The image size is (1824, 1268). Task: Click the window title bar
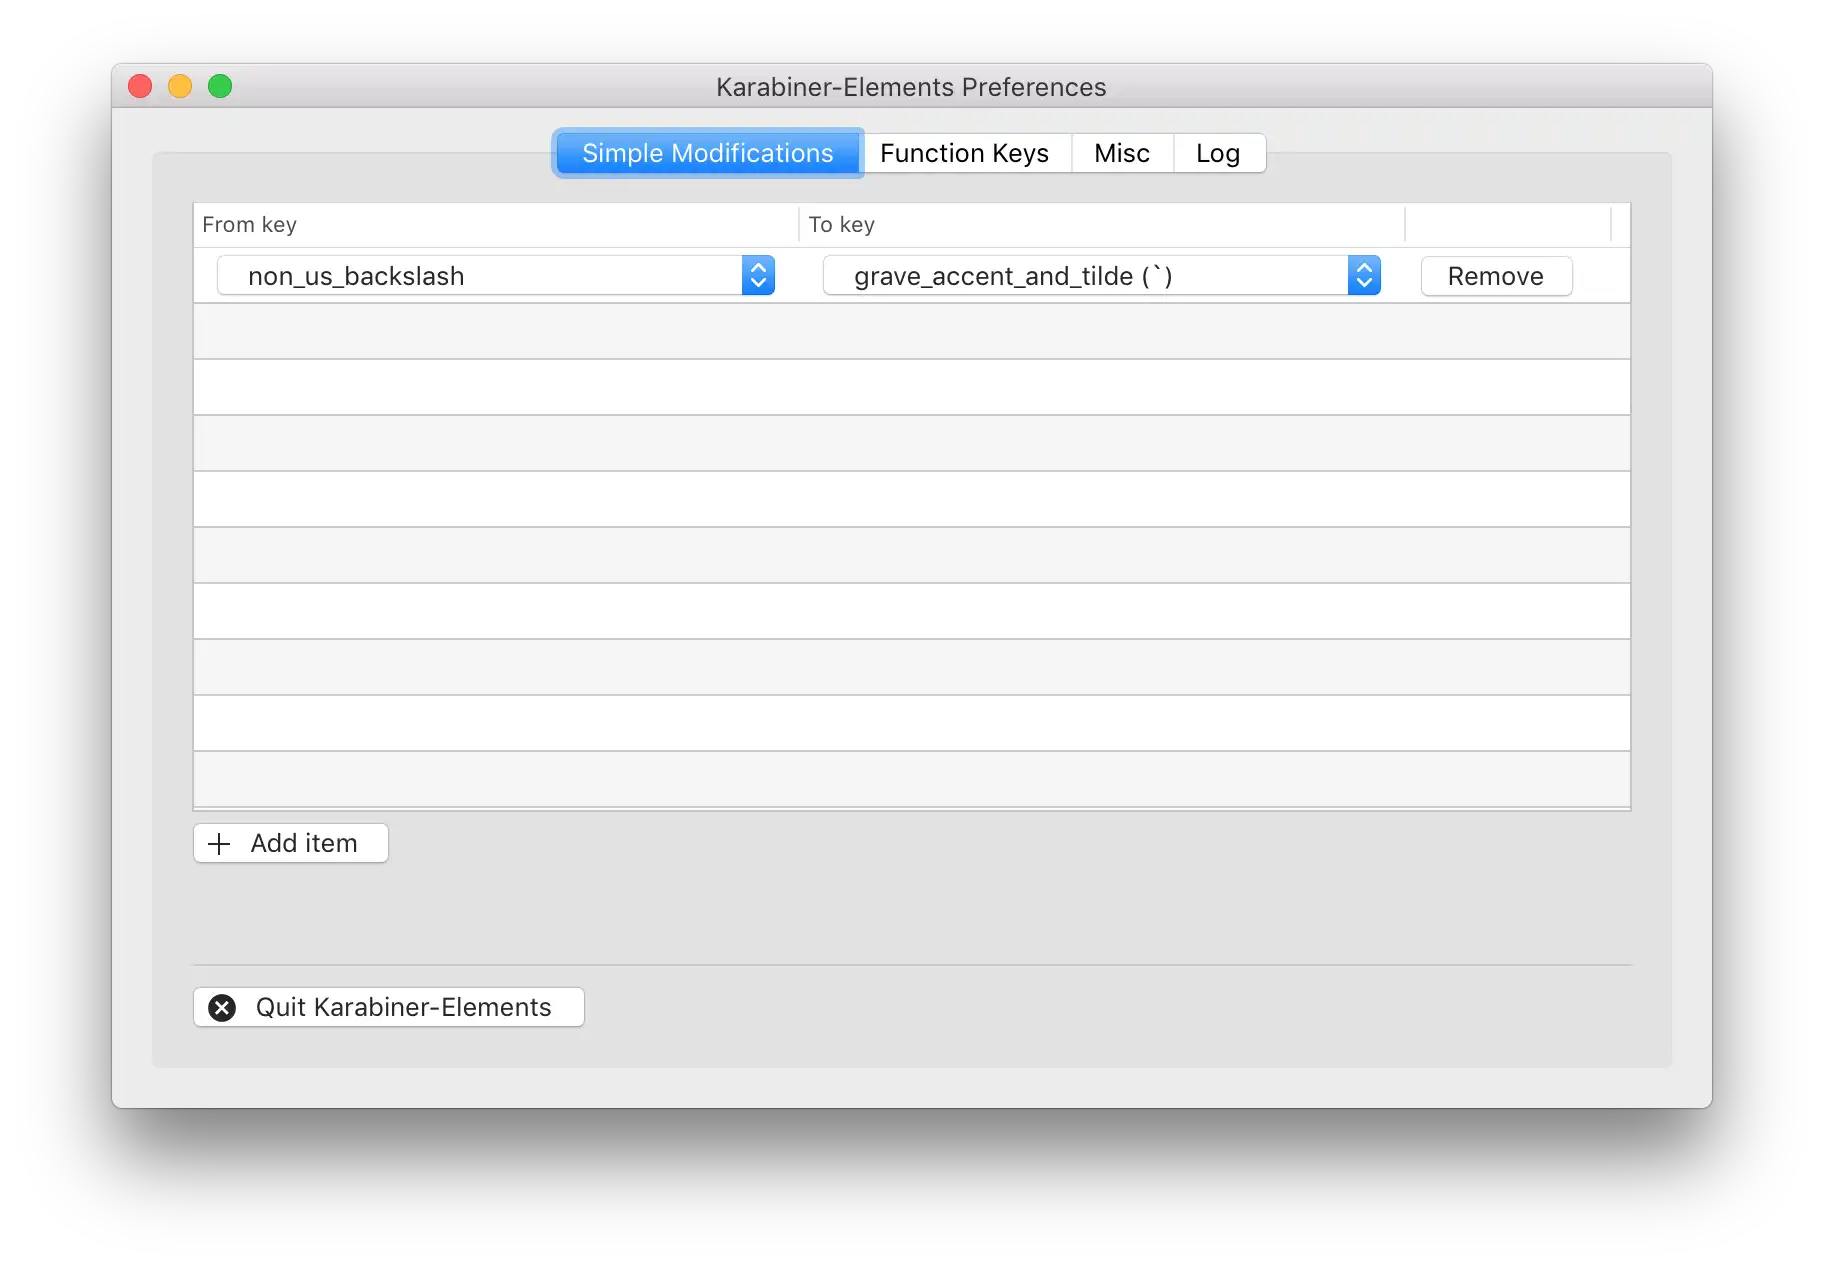point(910,87)
